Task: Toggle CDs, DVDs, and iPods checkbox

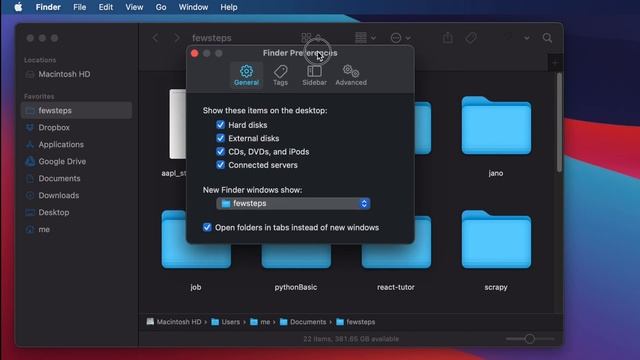Action: pos(220,151)
